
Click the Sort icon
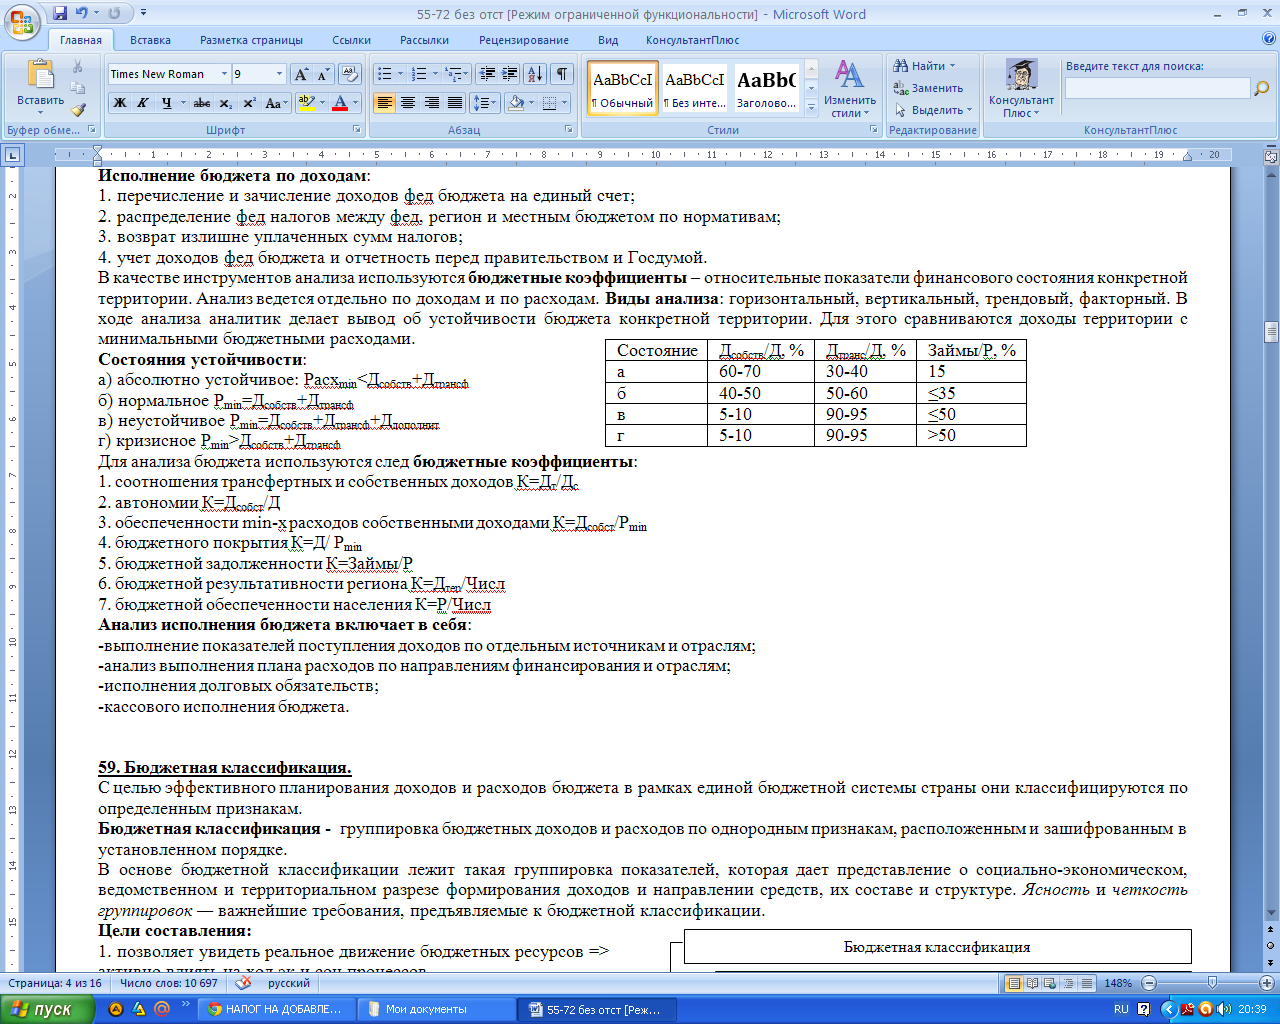coord(535,74)
